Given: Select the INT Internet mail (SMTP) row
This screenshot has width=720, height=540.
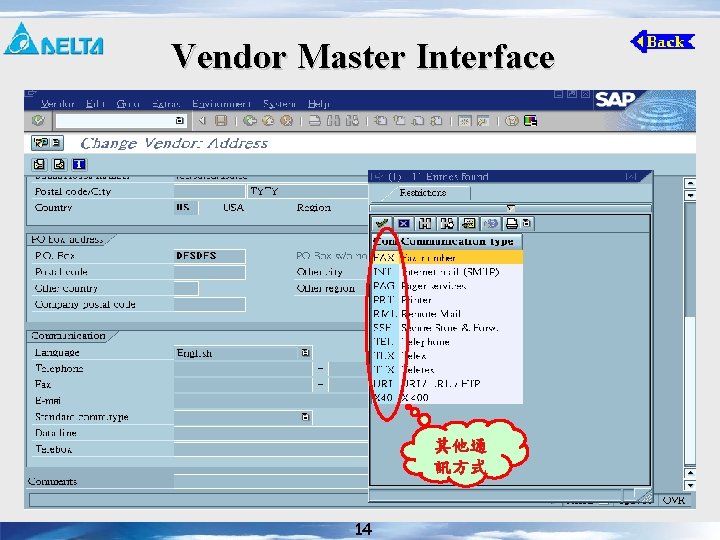Looking at the screenshot, I should pos(447,272).
